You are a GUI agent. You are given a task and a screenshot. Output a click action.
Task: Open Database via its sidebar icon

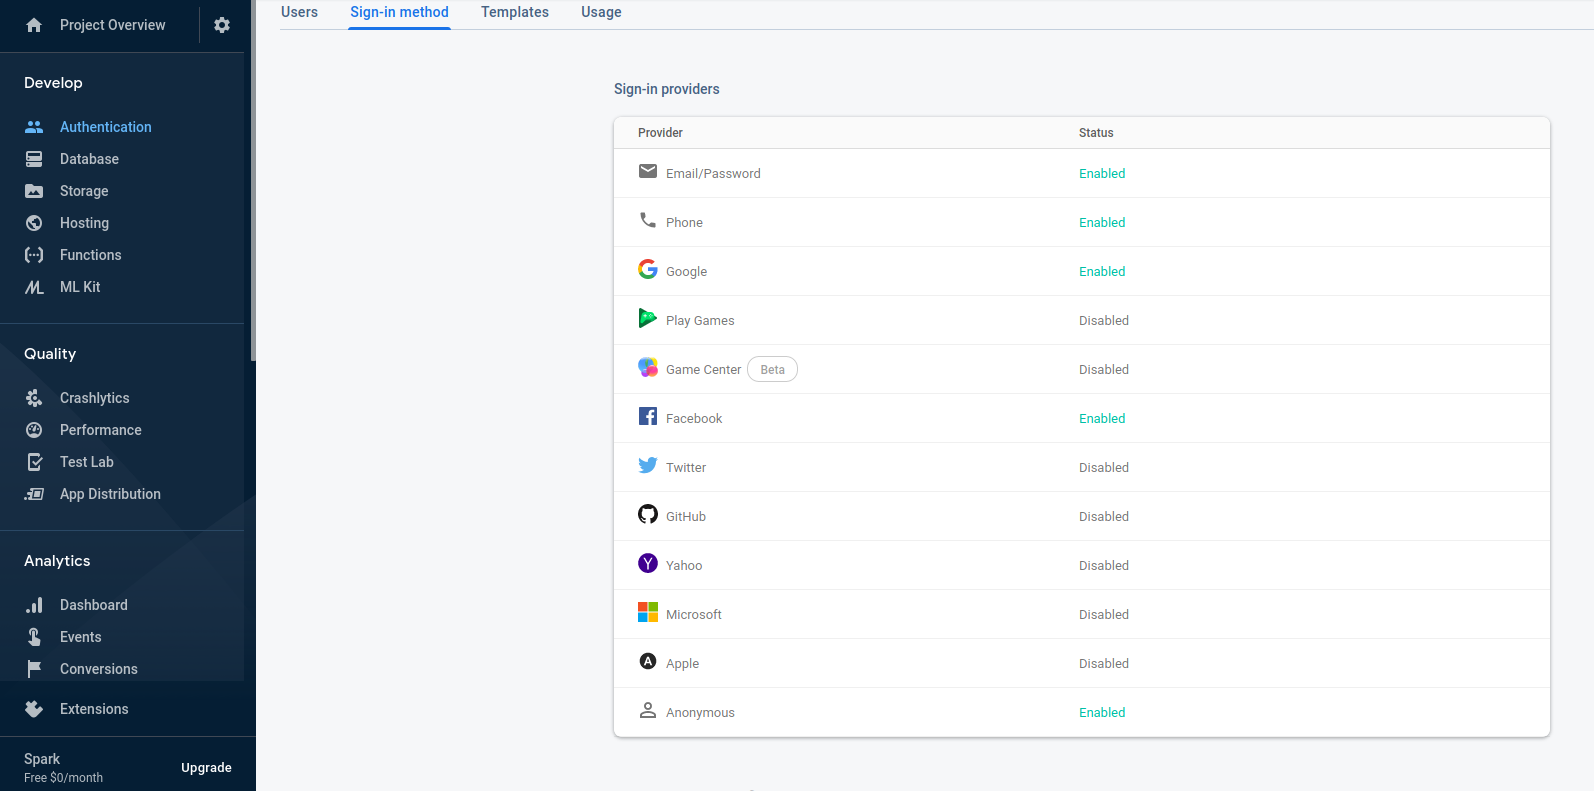click(x=34, y=159)
